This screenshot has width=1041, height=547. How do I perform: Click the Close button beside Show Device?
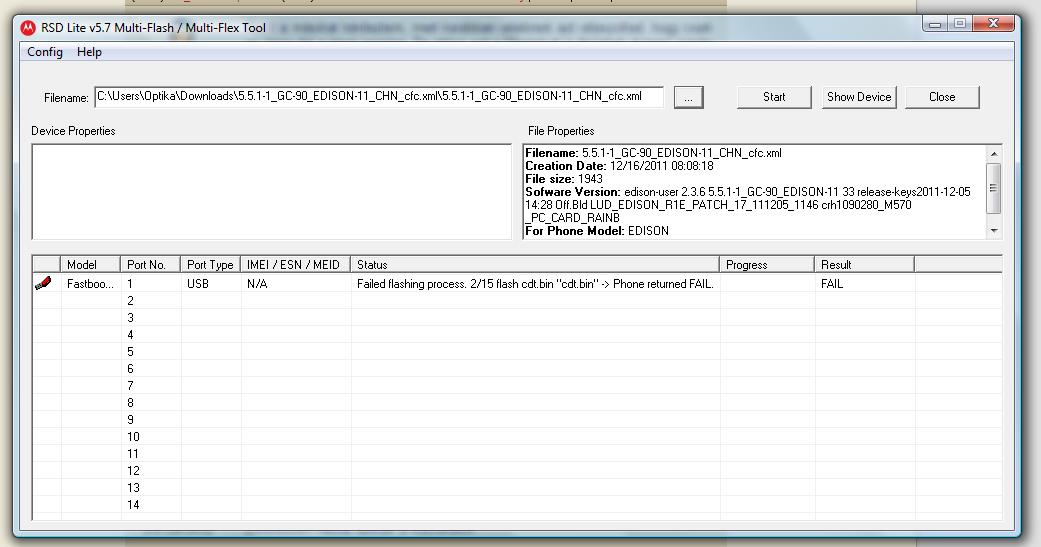pos(942,97)
